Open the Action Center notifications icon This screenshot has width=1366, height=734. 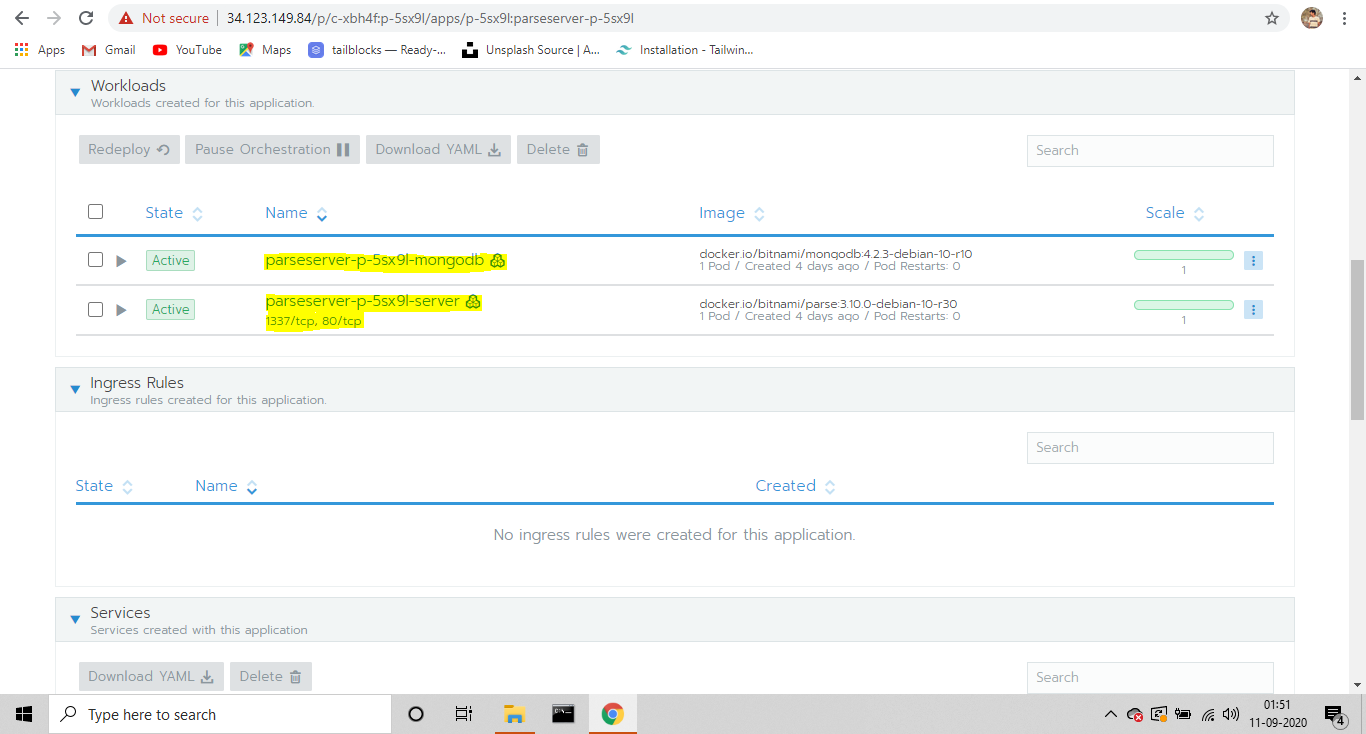(x=1334, y=714)
